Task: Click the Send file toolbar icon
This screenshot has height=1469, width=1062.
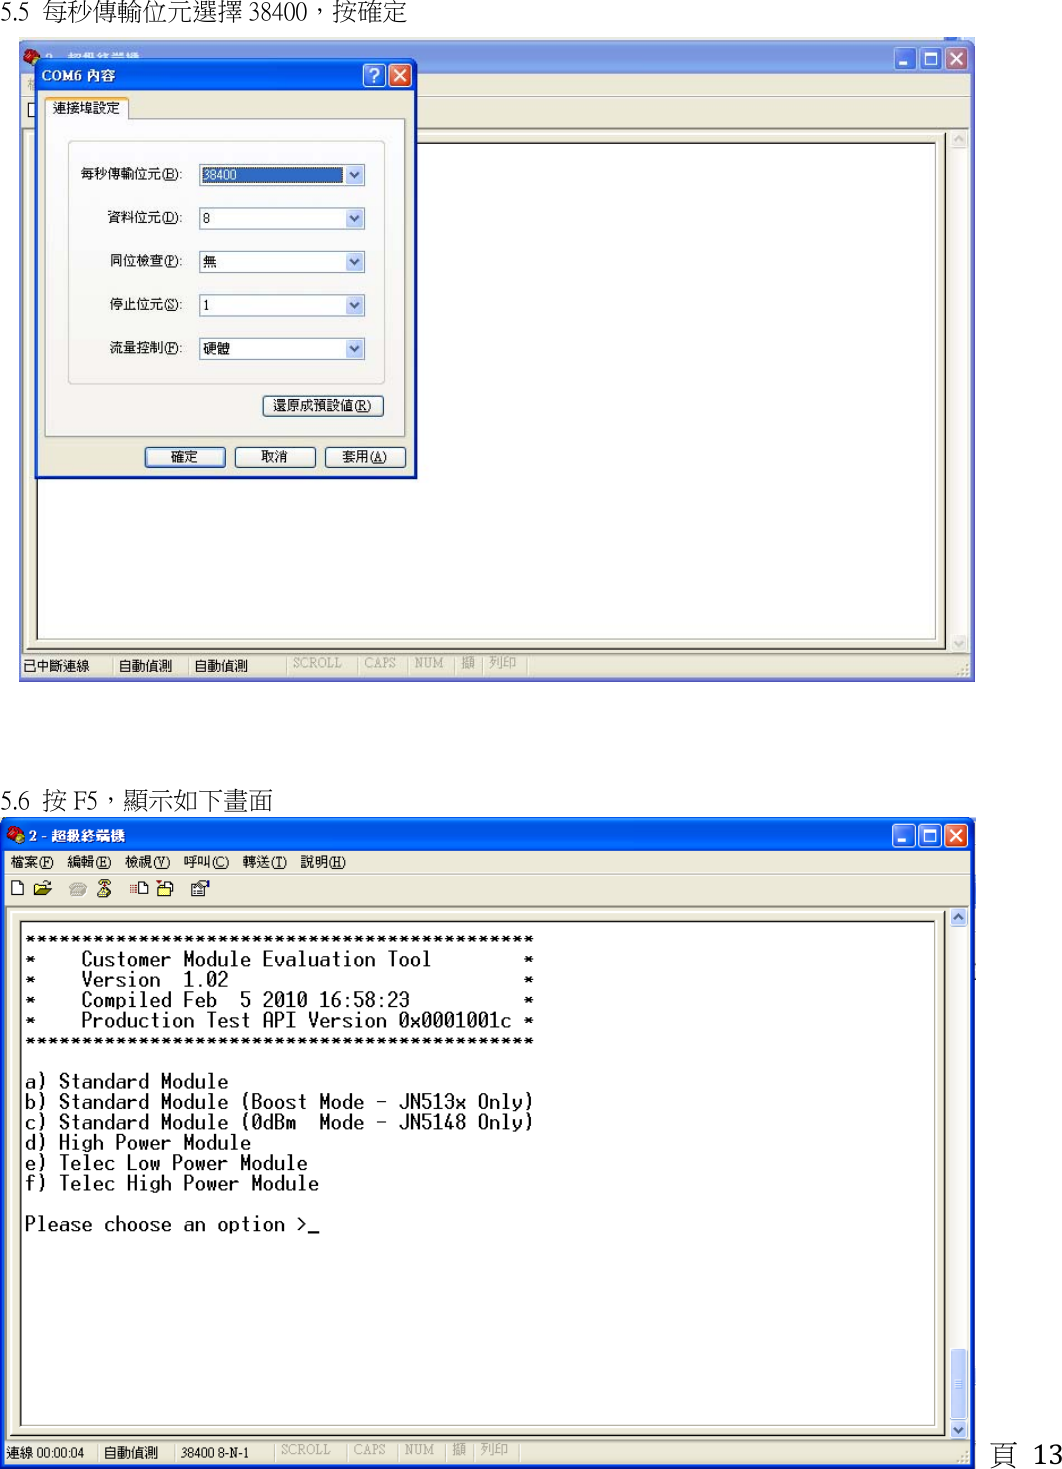Action: pos(139,888)
